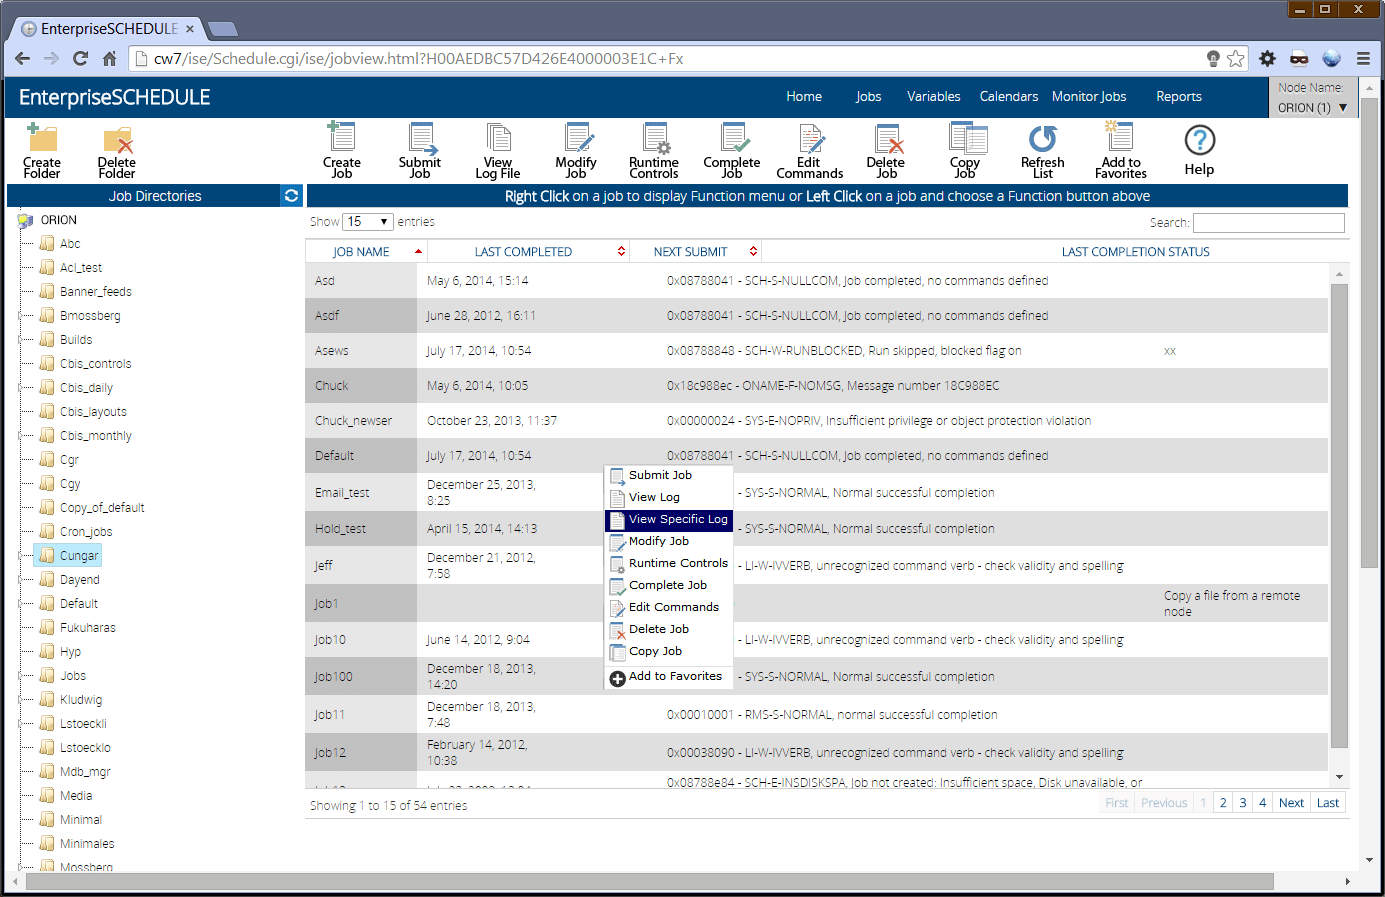This screenshot has height=897, width=1385.
Task: Choose Edit Commands in the context menu
Action: pos(669,607)
